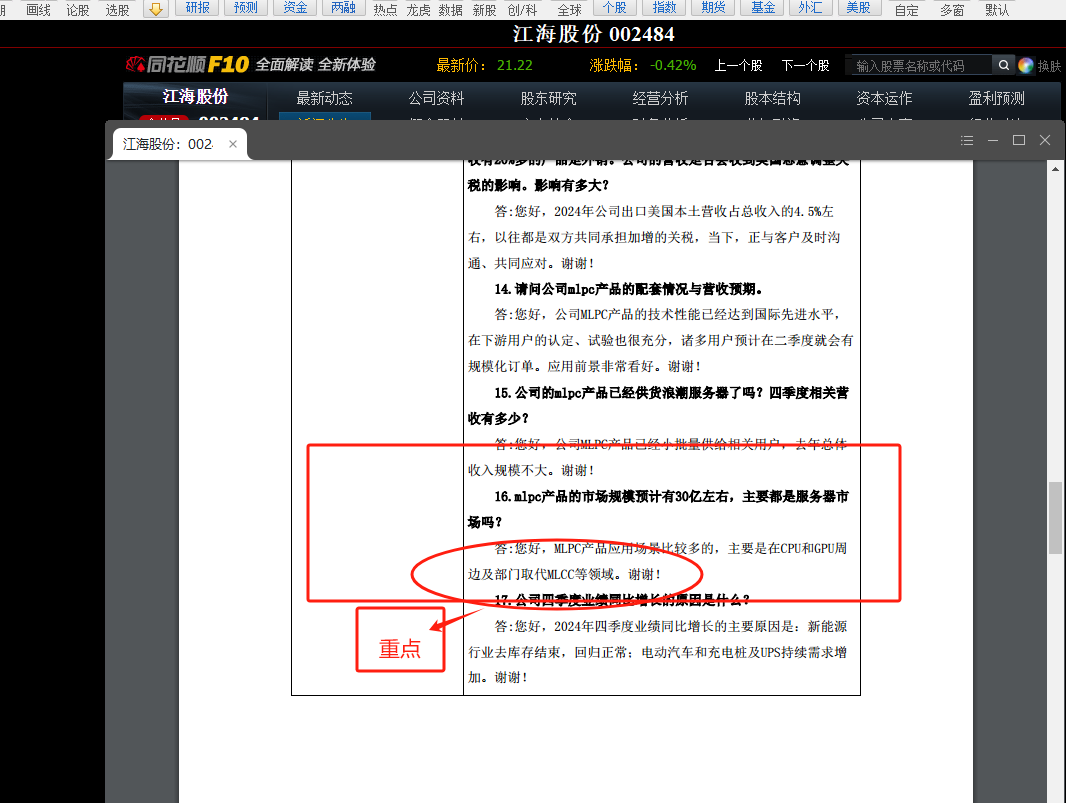Screen dimensions: 1066x803
Task: Select 画线 in the top toolbar
Action: [x=38, y=10]
